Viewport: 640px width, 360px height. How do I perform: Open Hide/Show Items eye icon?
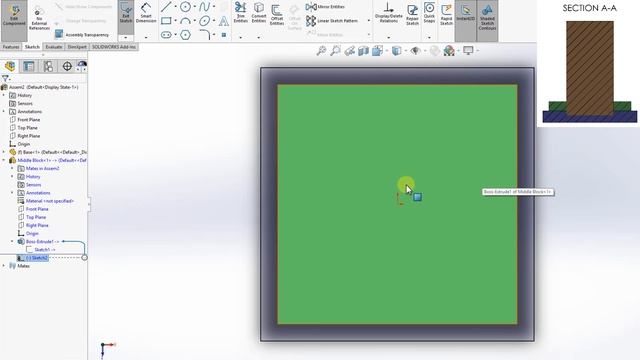pyautogui.click(x=415, y=51)
